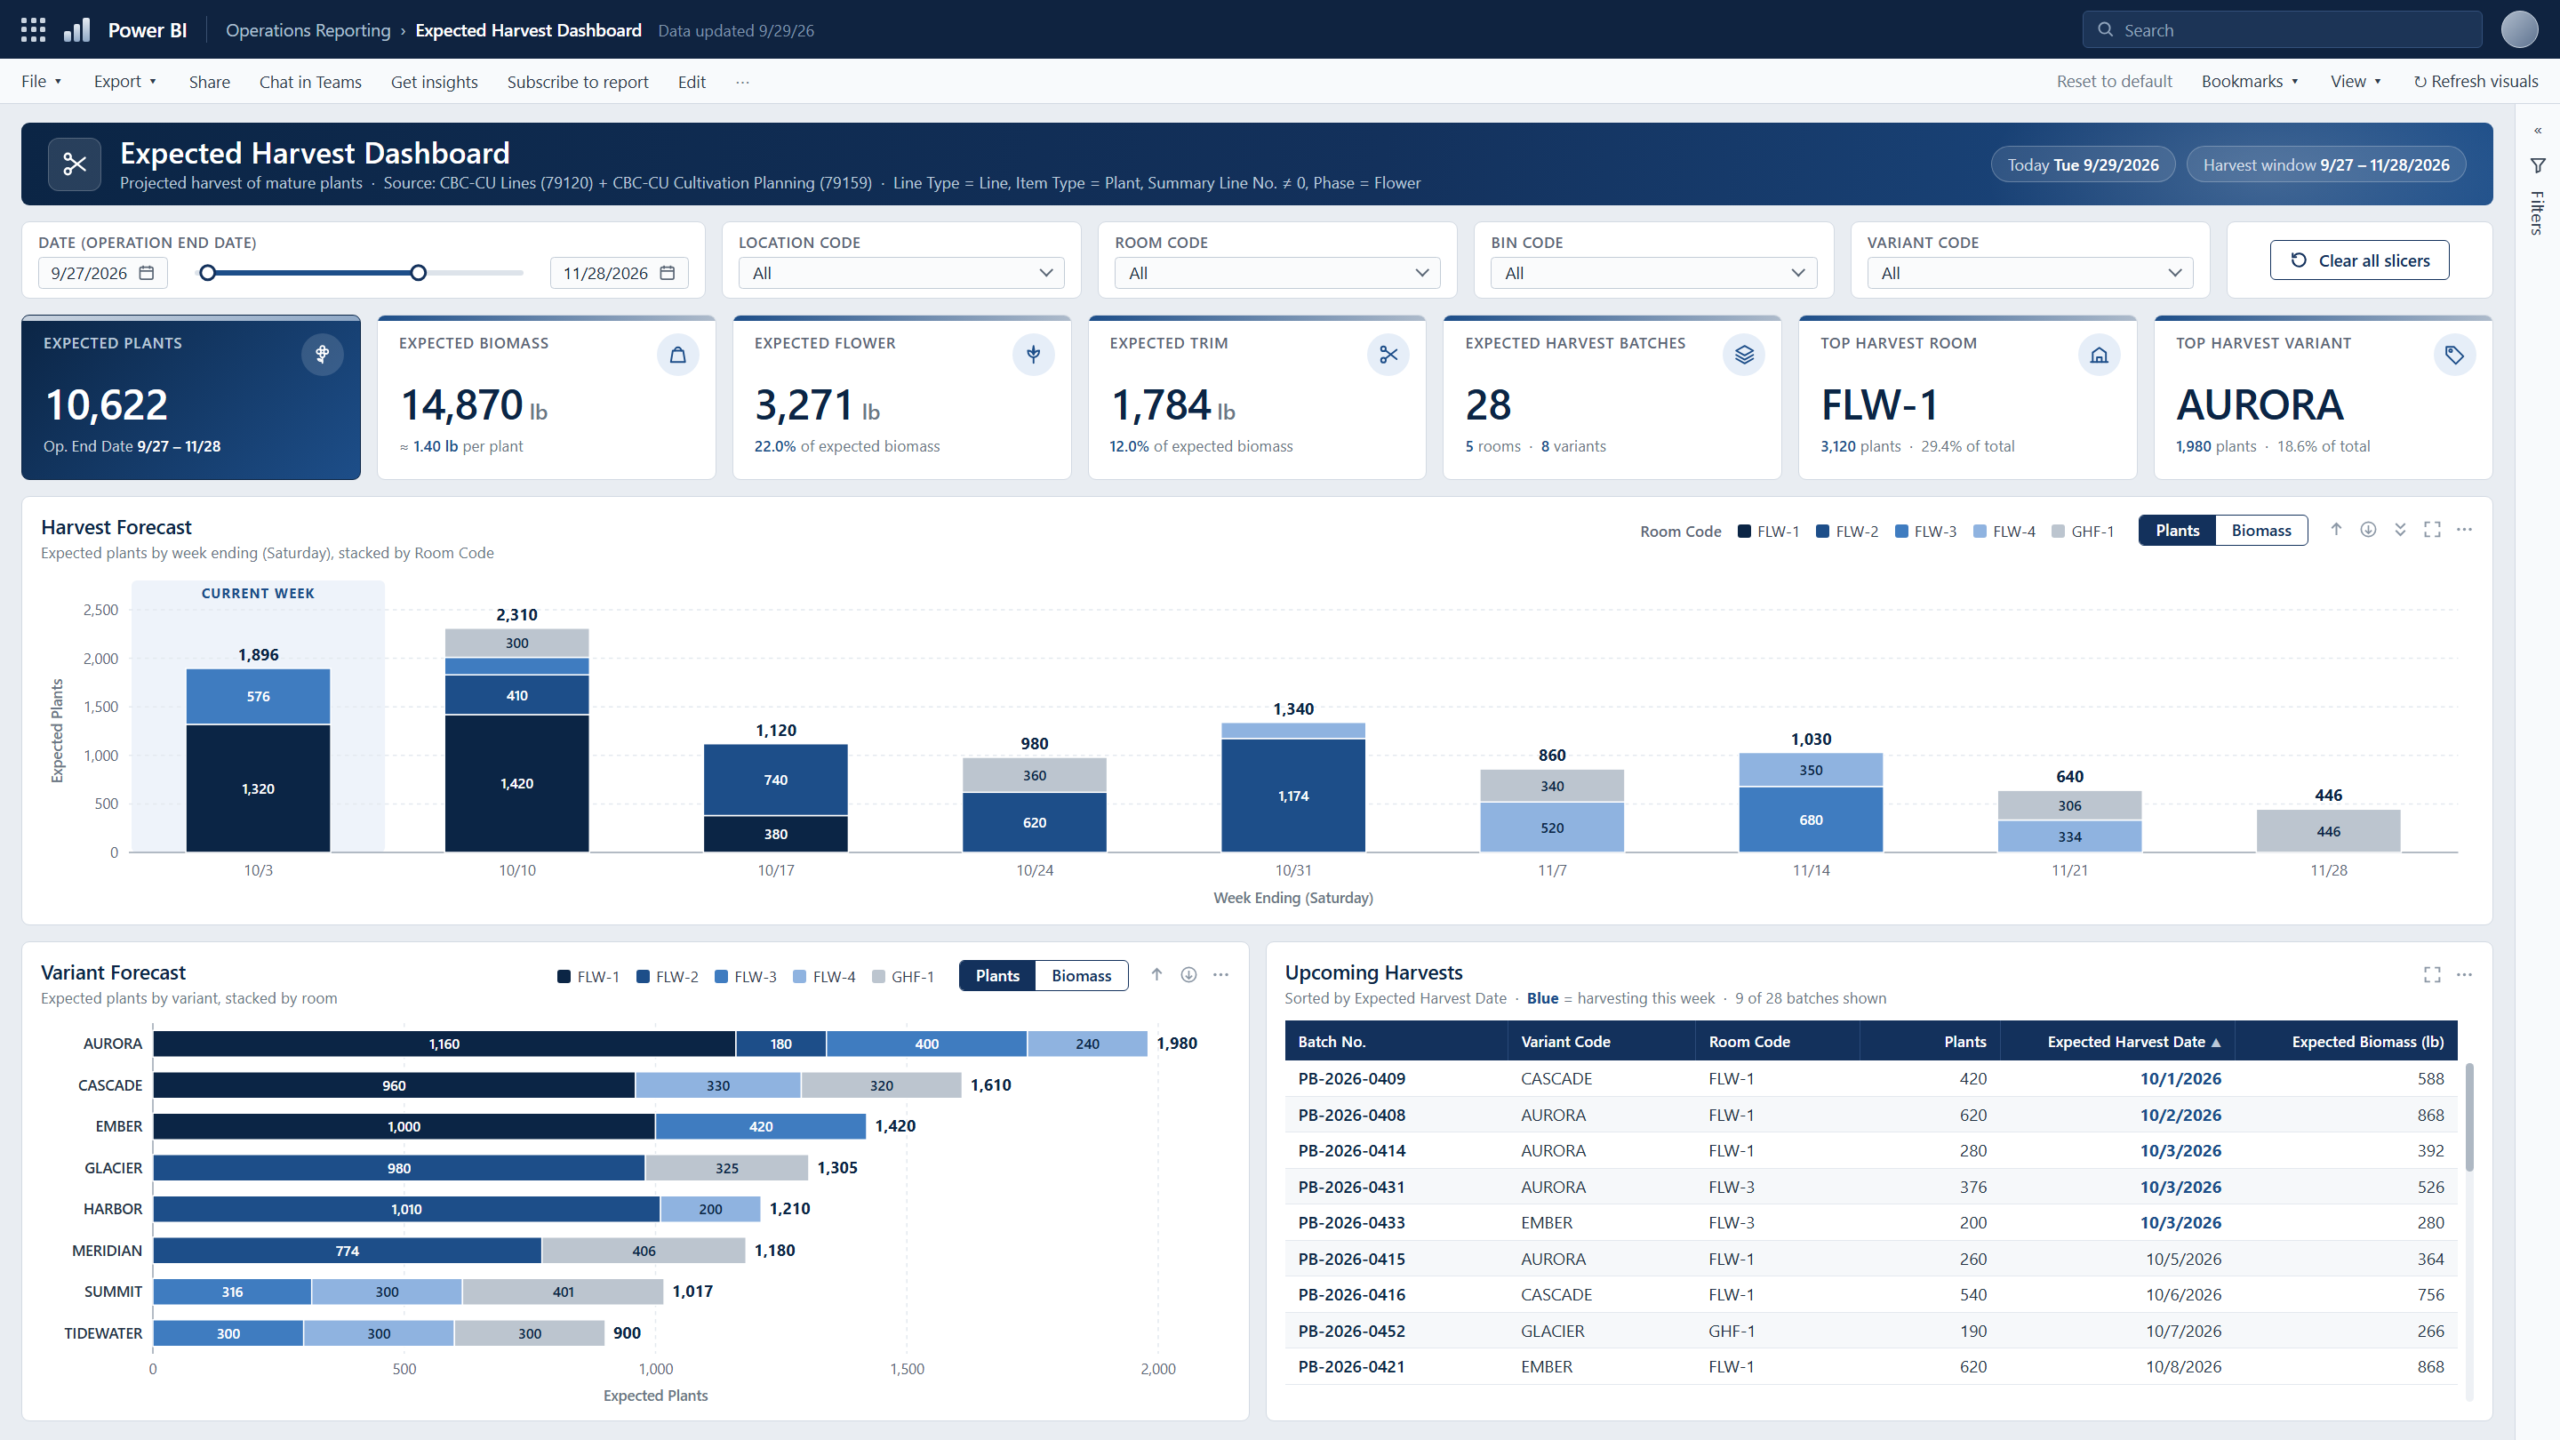This screenshot has width=2560, height=1440.
Task: Switch Harvest Forecast to Biomass view
Action: 2261,530
